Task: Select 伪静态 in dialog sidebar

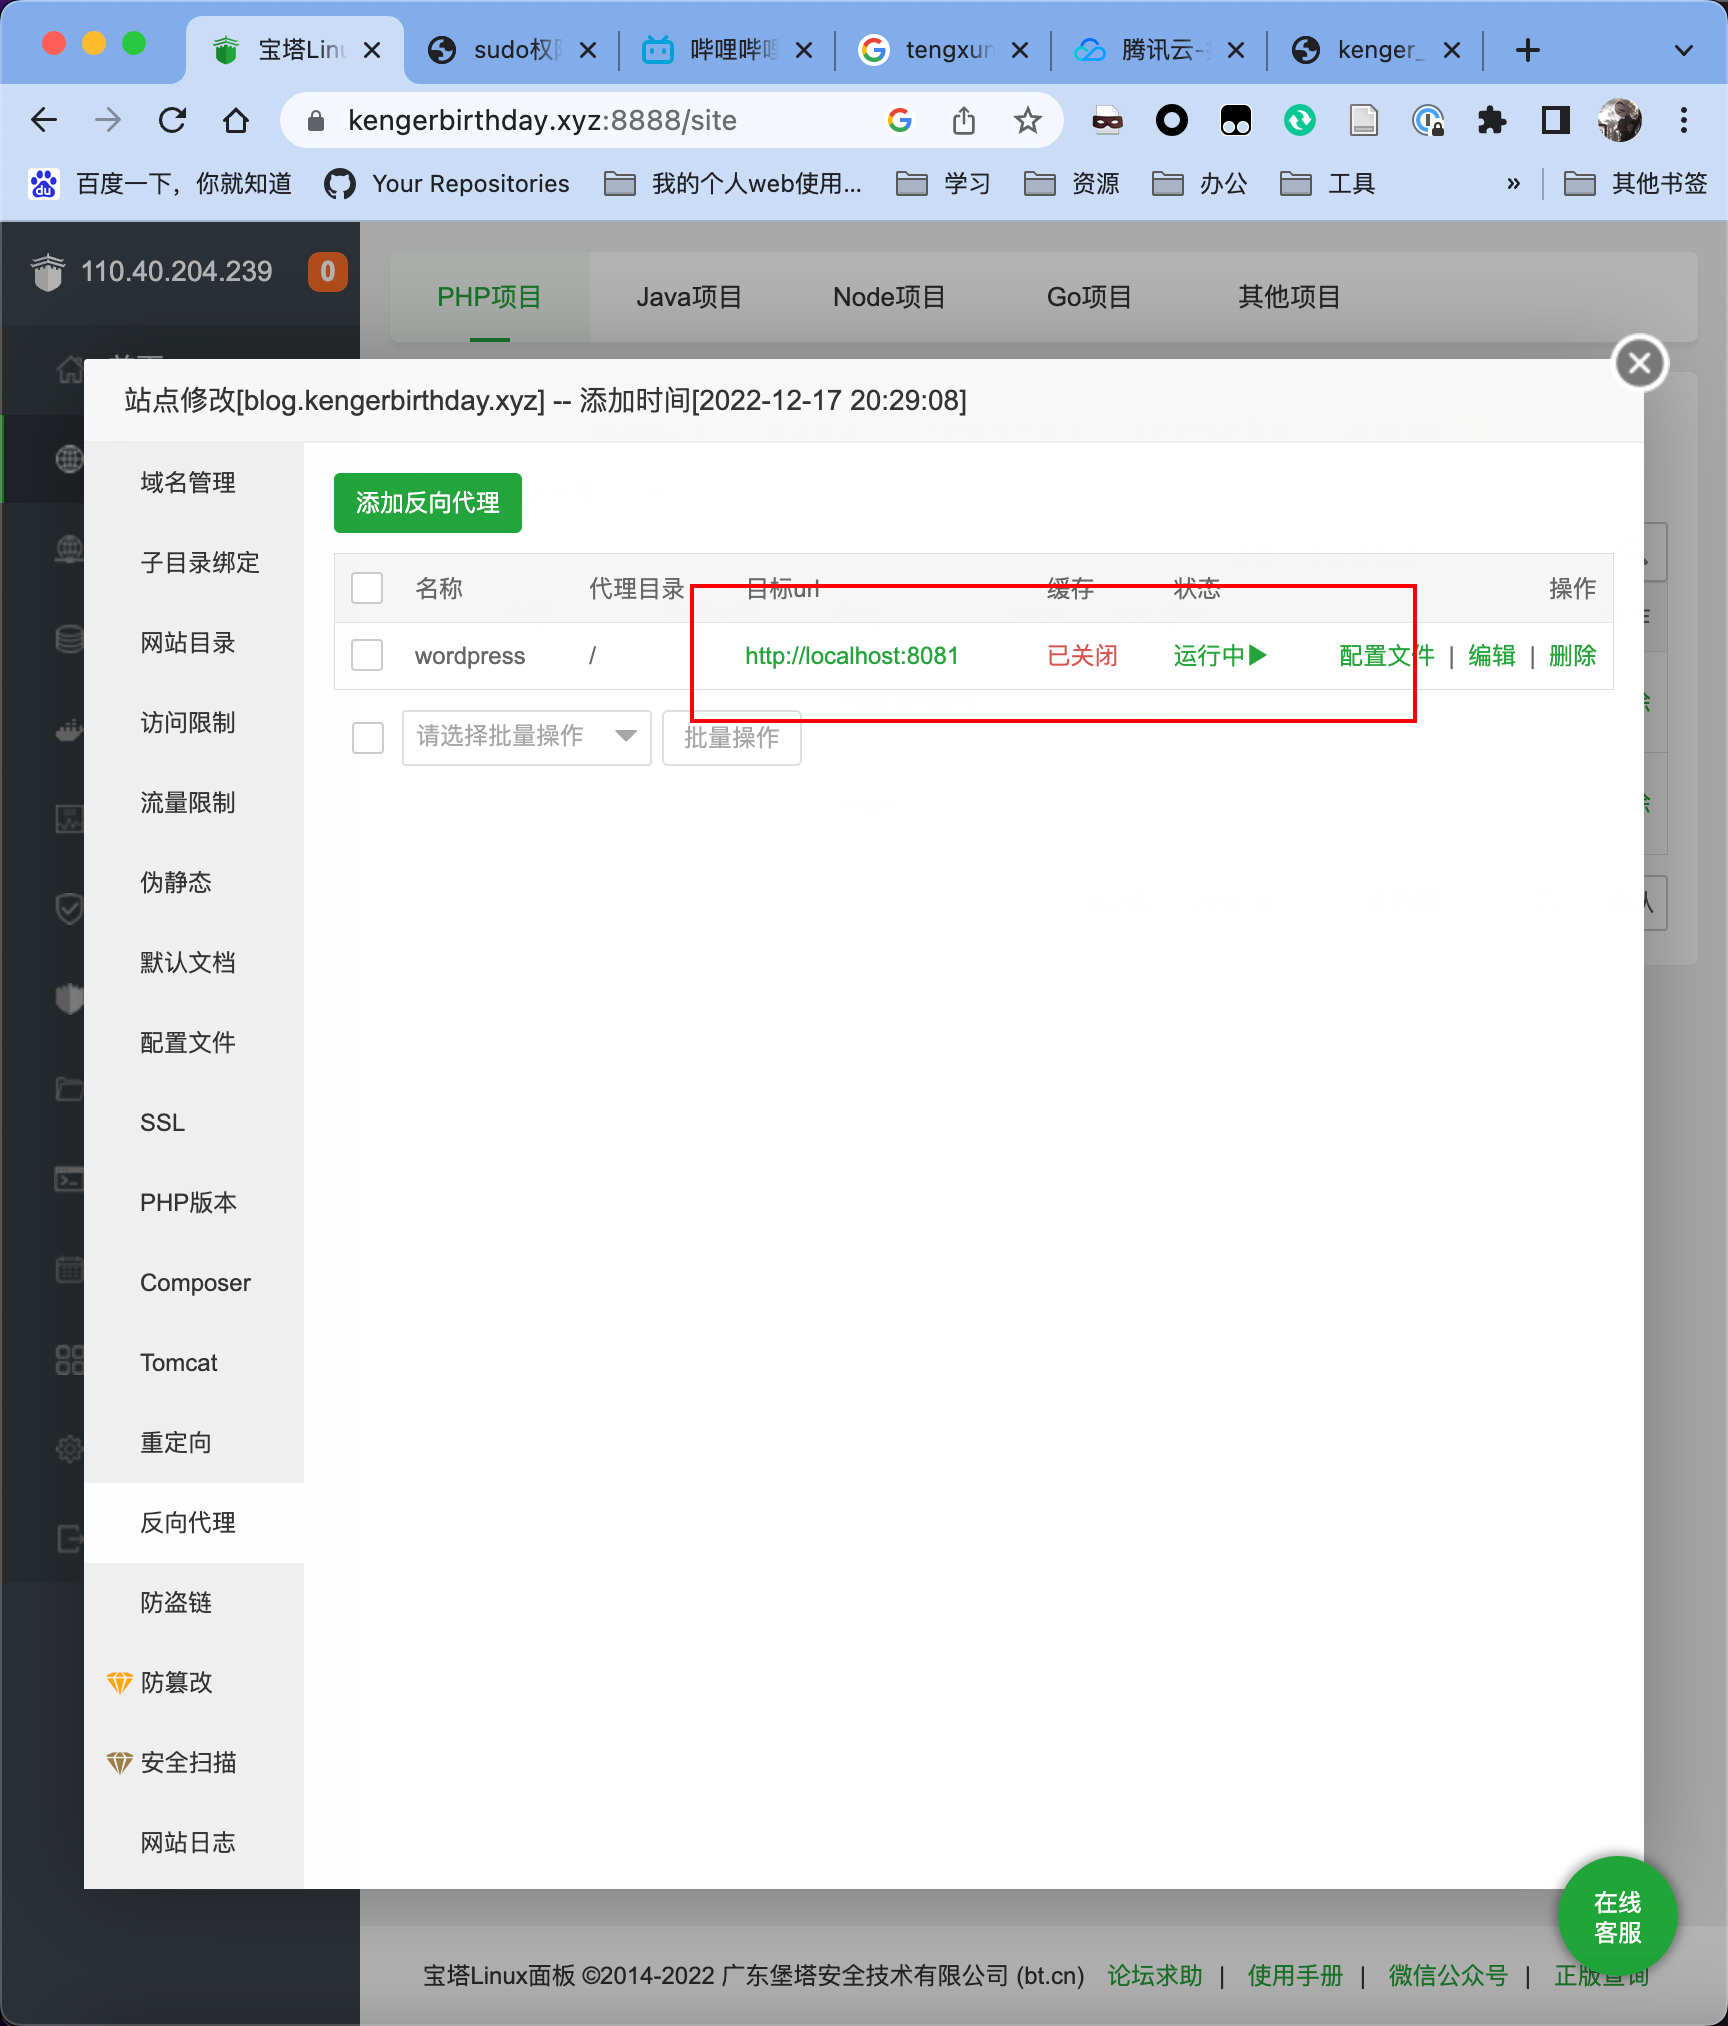Action: pyautogui.click(x=194, y=883)
